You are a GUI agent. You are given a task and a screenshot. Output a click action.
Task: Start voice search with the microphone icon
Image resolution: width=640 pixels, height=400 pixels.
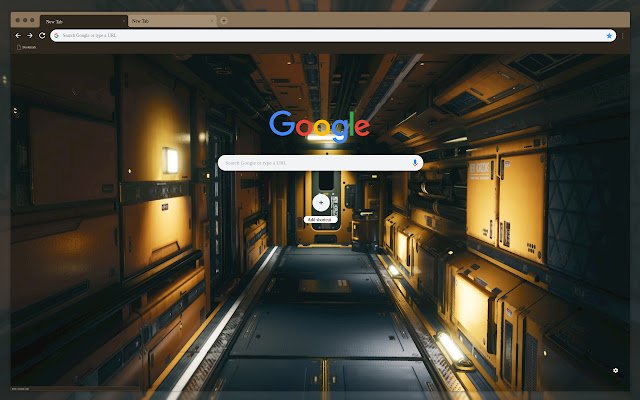tap(415, 163)
